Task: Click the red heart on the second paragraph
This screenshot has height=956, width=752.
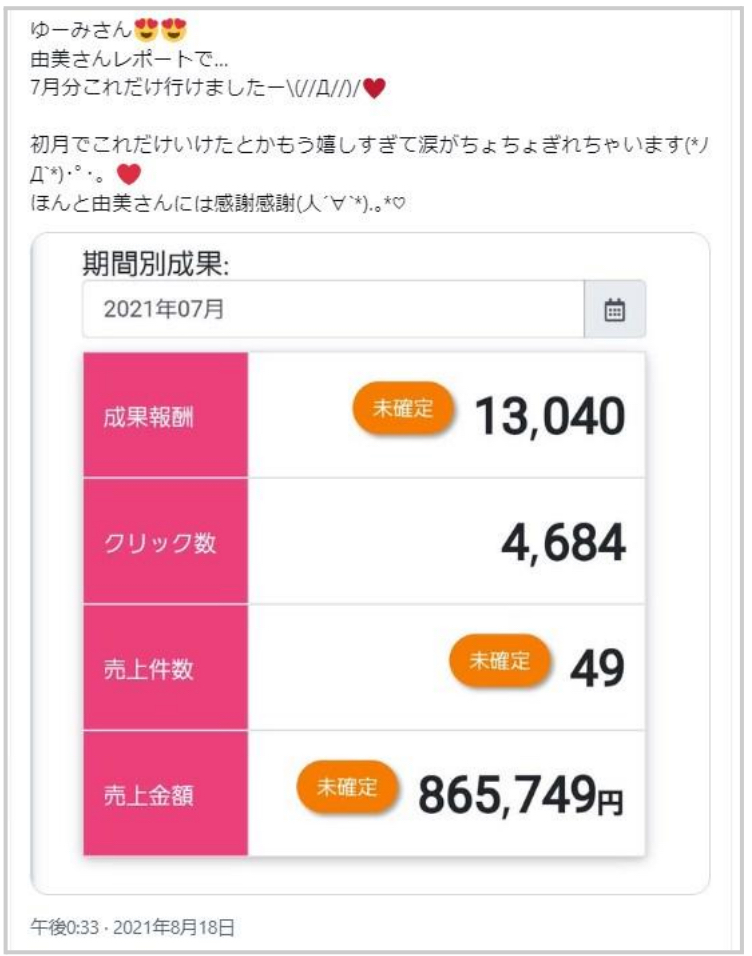Action: (129, 174)
